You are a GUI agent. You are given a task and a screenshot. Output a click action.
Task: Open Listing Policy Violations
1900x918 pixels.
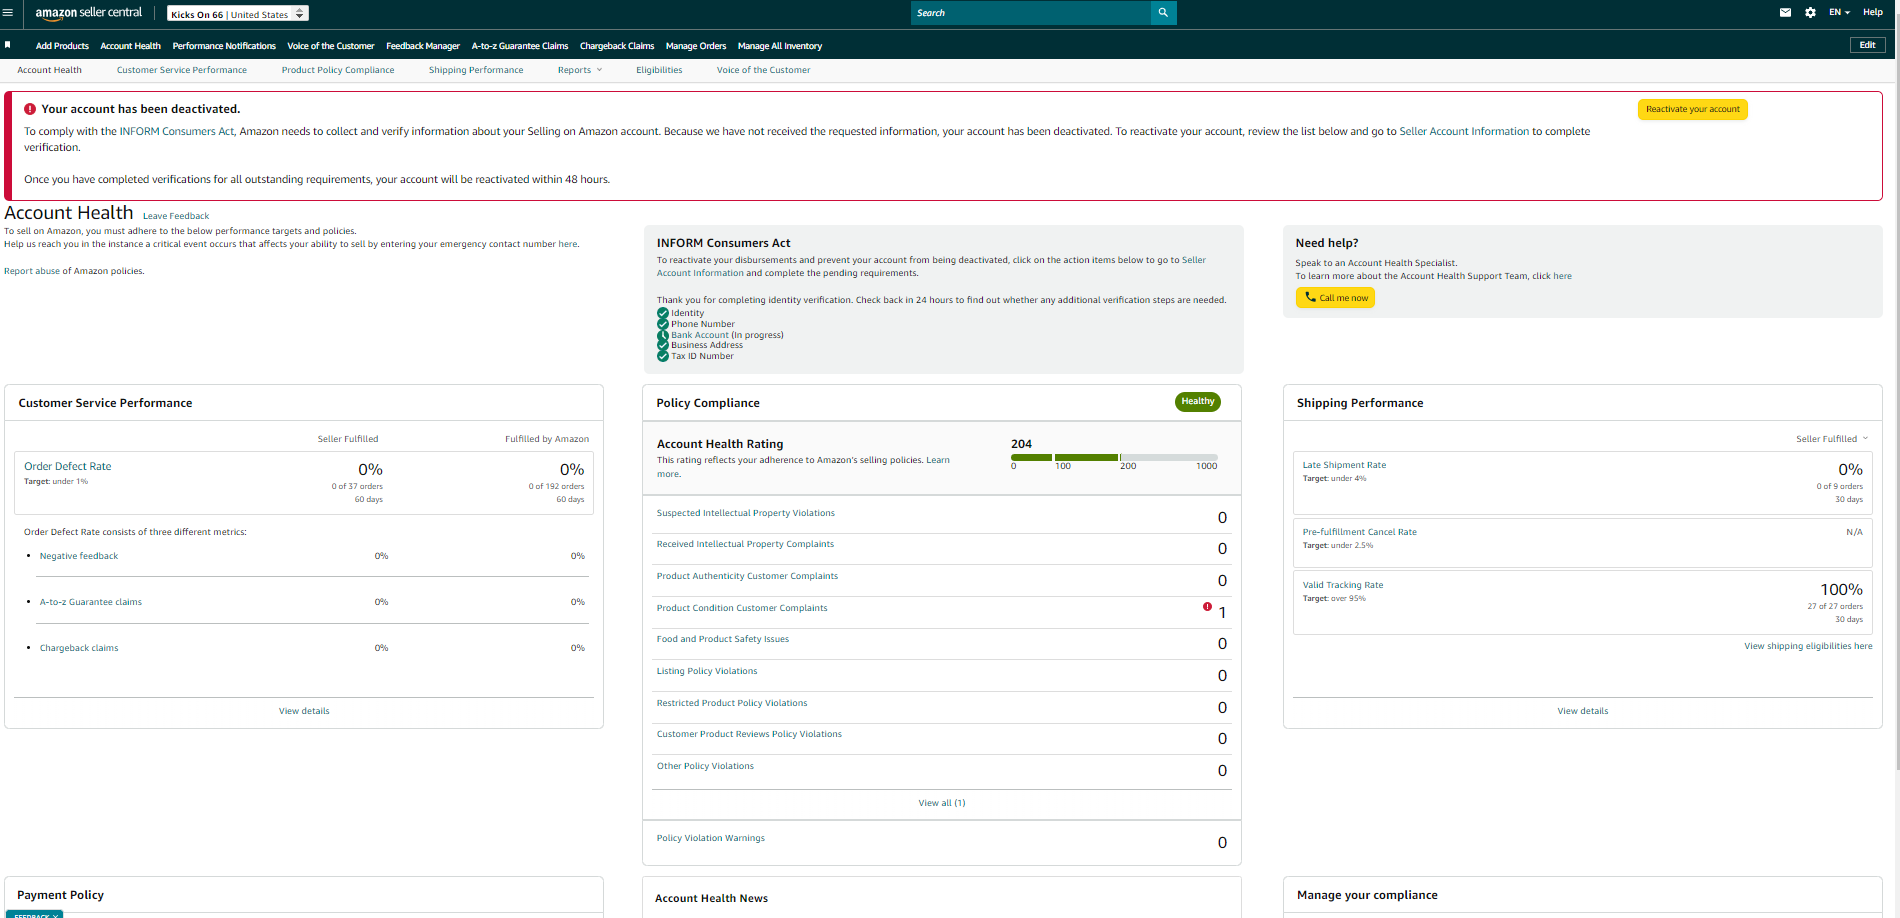tap(707, 671)
